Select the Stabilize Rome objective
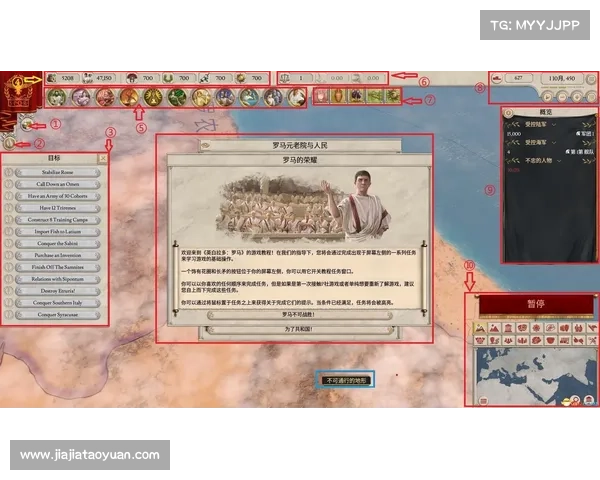The image size is (600, 480). 57,172
